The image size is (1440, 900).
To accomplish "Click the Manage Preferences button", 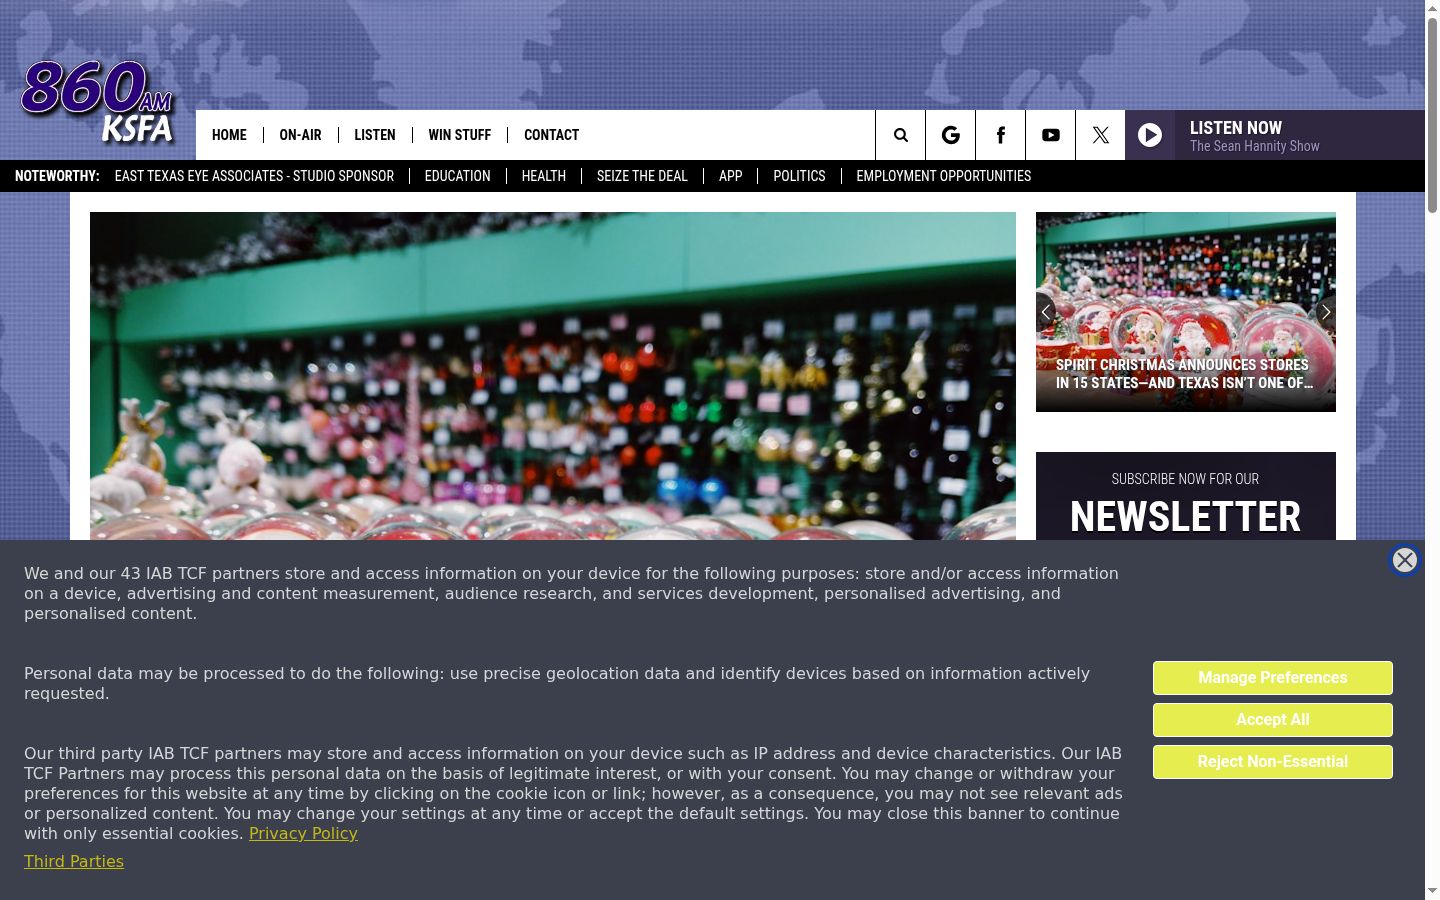I will pyautogui.click(x=1272, y=678).
